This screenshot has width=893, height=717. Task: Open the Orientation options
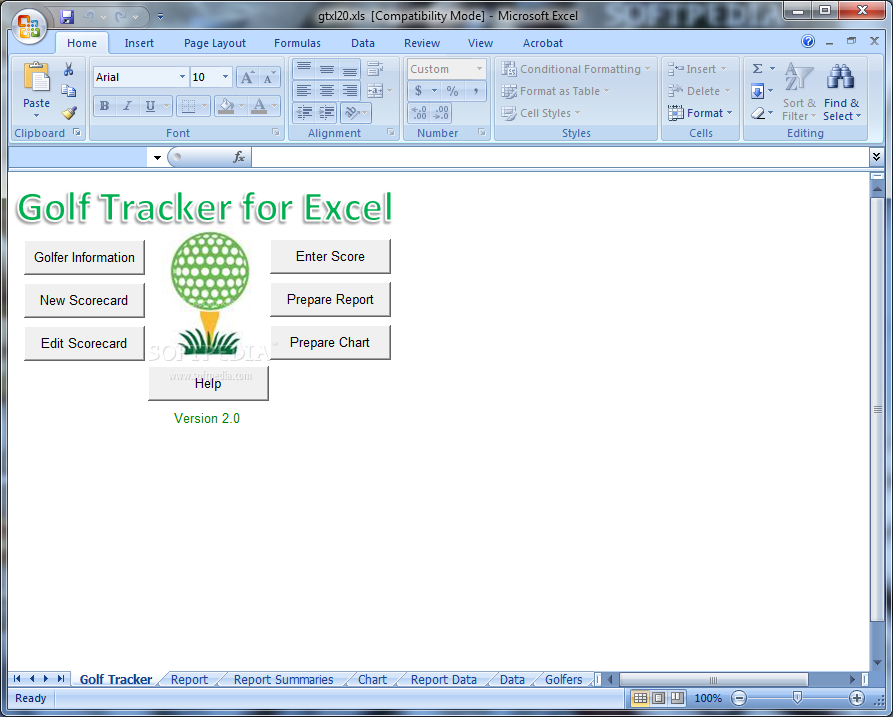click(355, 113)
